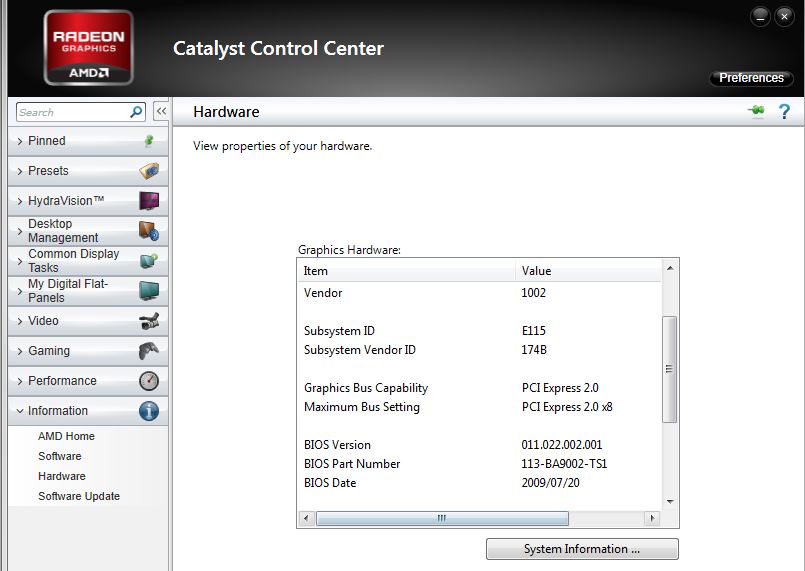Open help with the question mark icon
Viewport: 805px width, 571px height.
[x=784, y=111]
